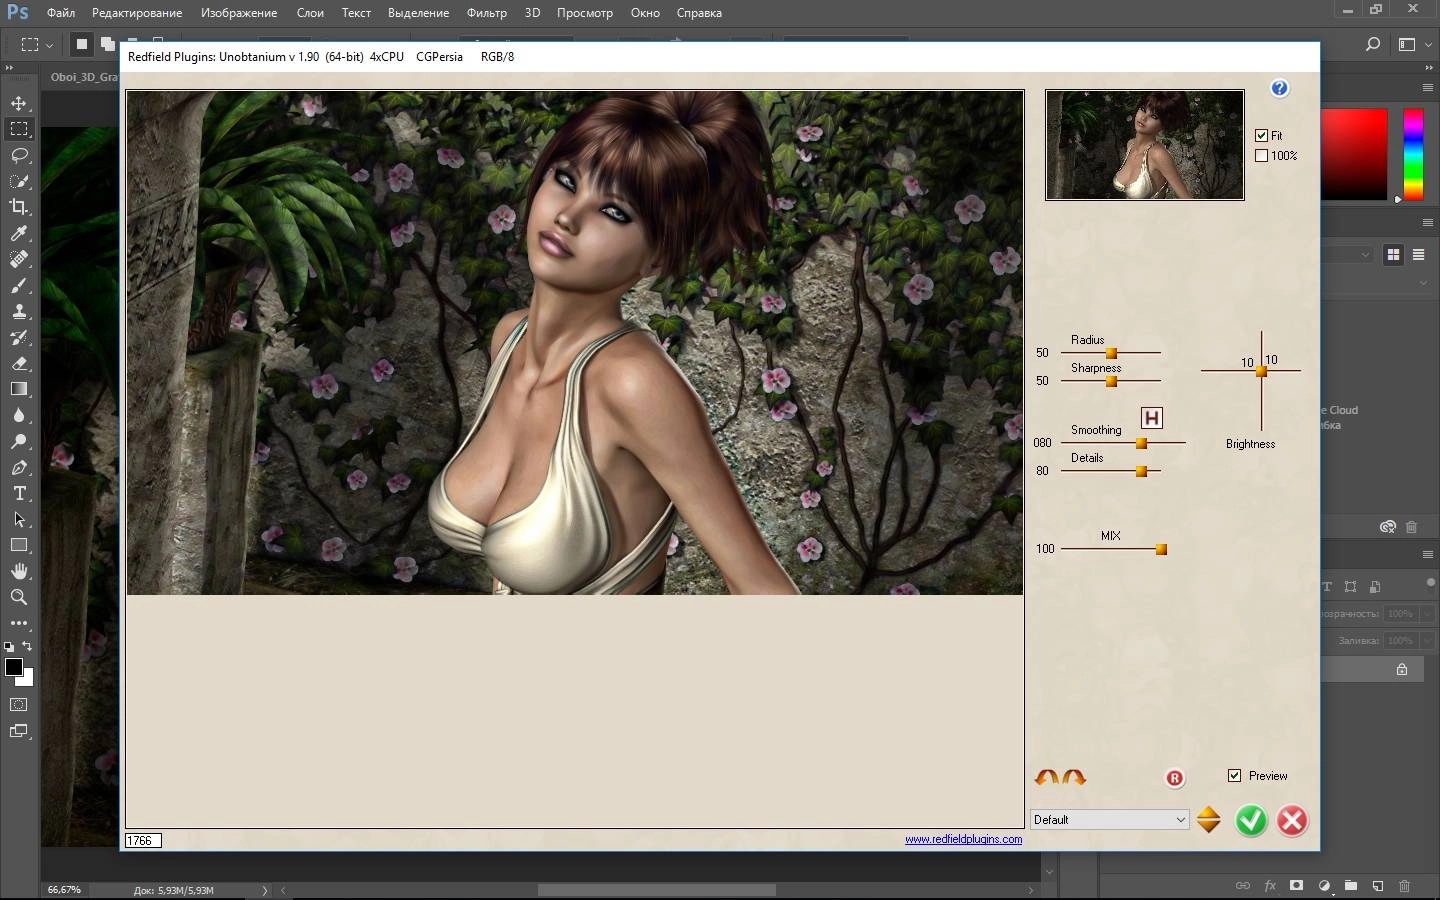Screen dimensions: 1440x900
Task: Delete layer trash icon in Layers panel
Action: (1404, 886)
